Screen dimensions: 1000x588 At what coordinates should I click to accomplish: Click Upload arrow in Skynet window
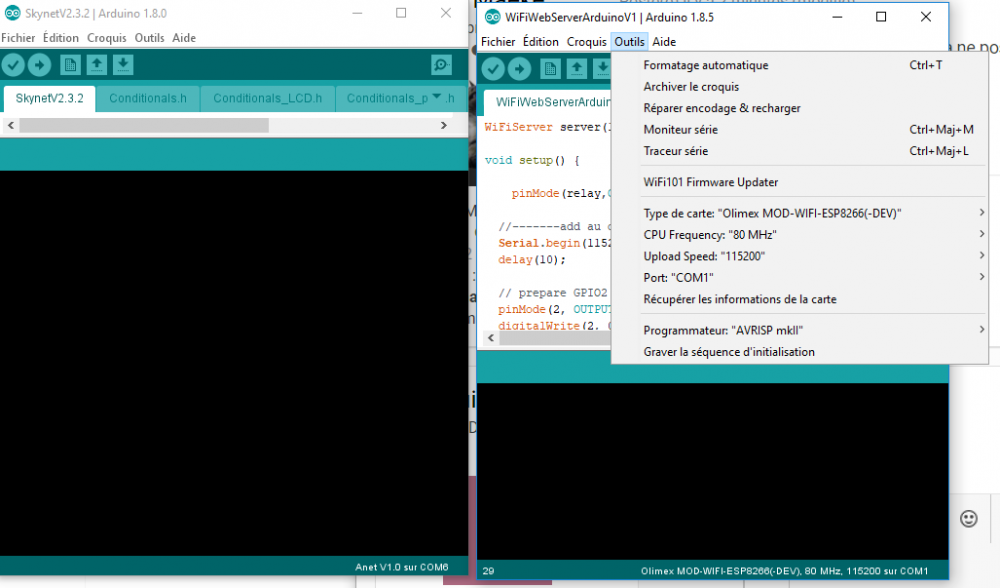(x=40, y=64)
